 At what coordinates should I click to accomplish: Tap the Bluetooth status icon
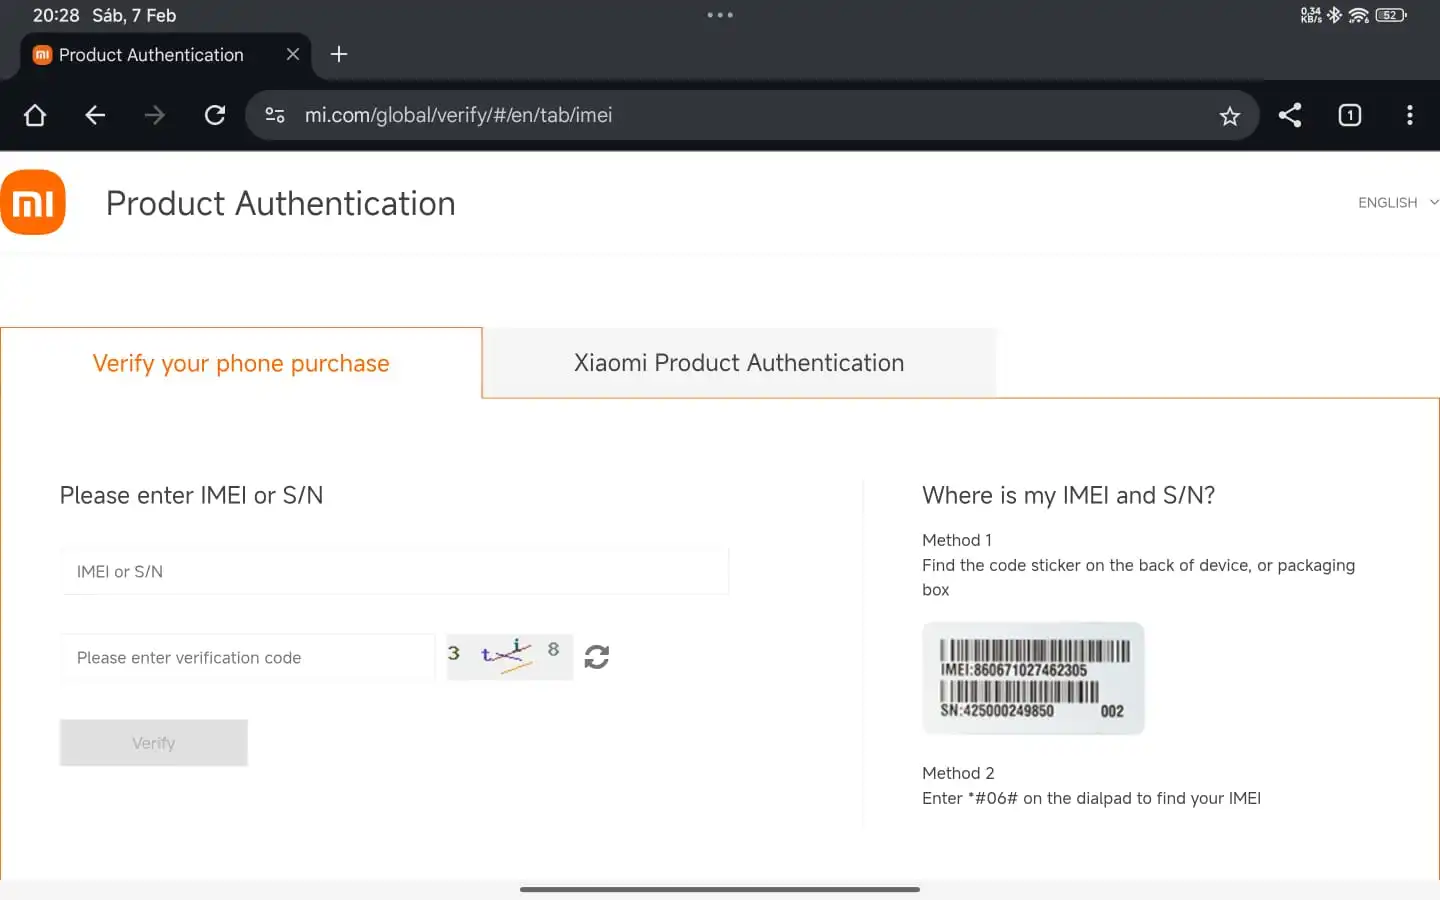coord(1334,15)
